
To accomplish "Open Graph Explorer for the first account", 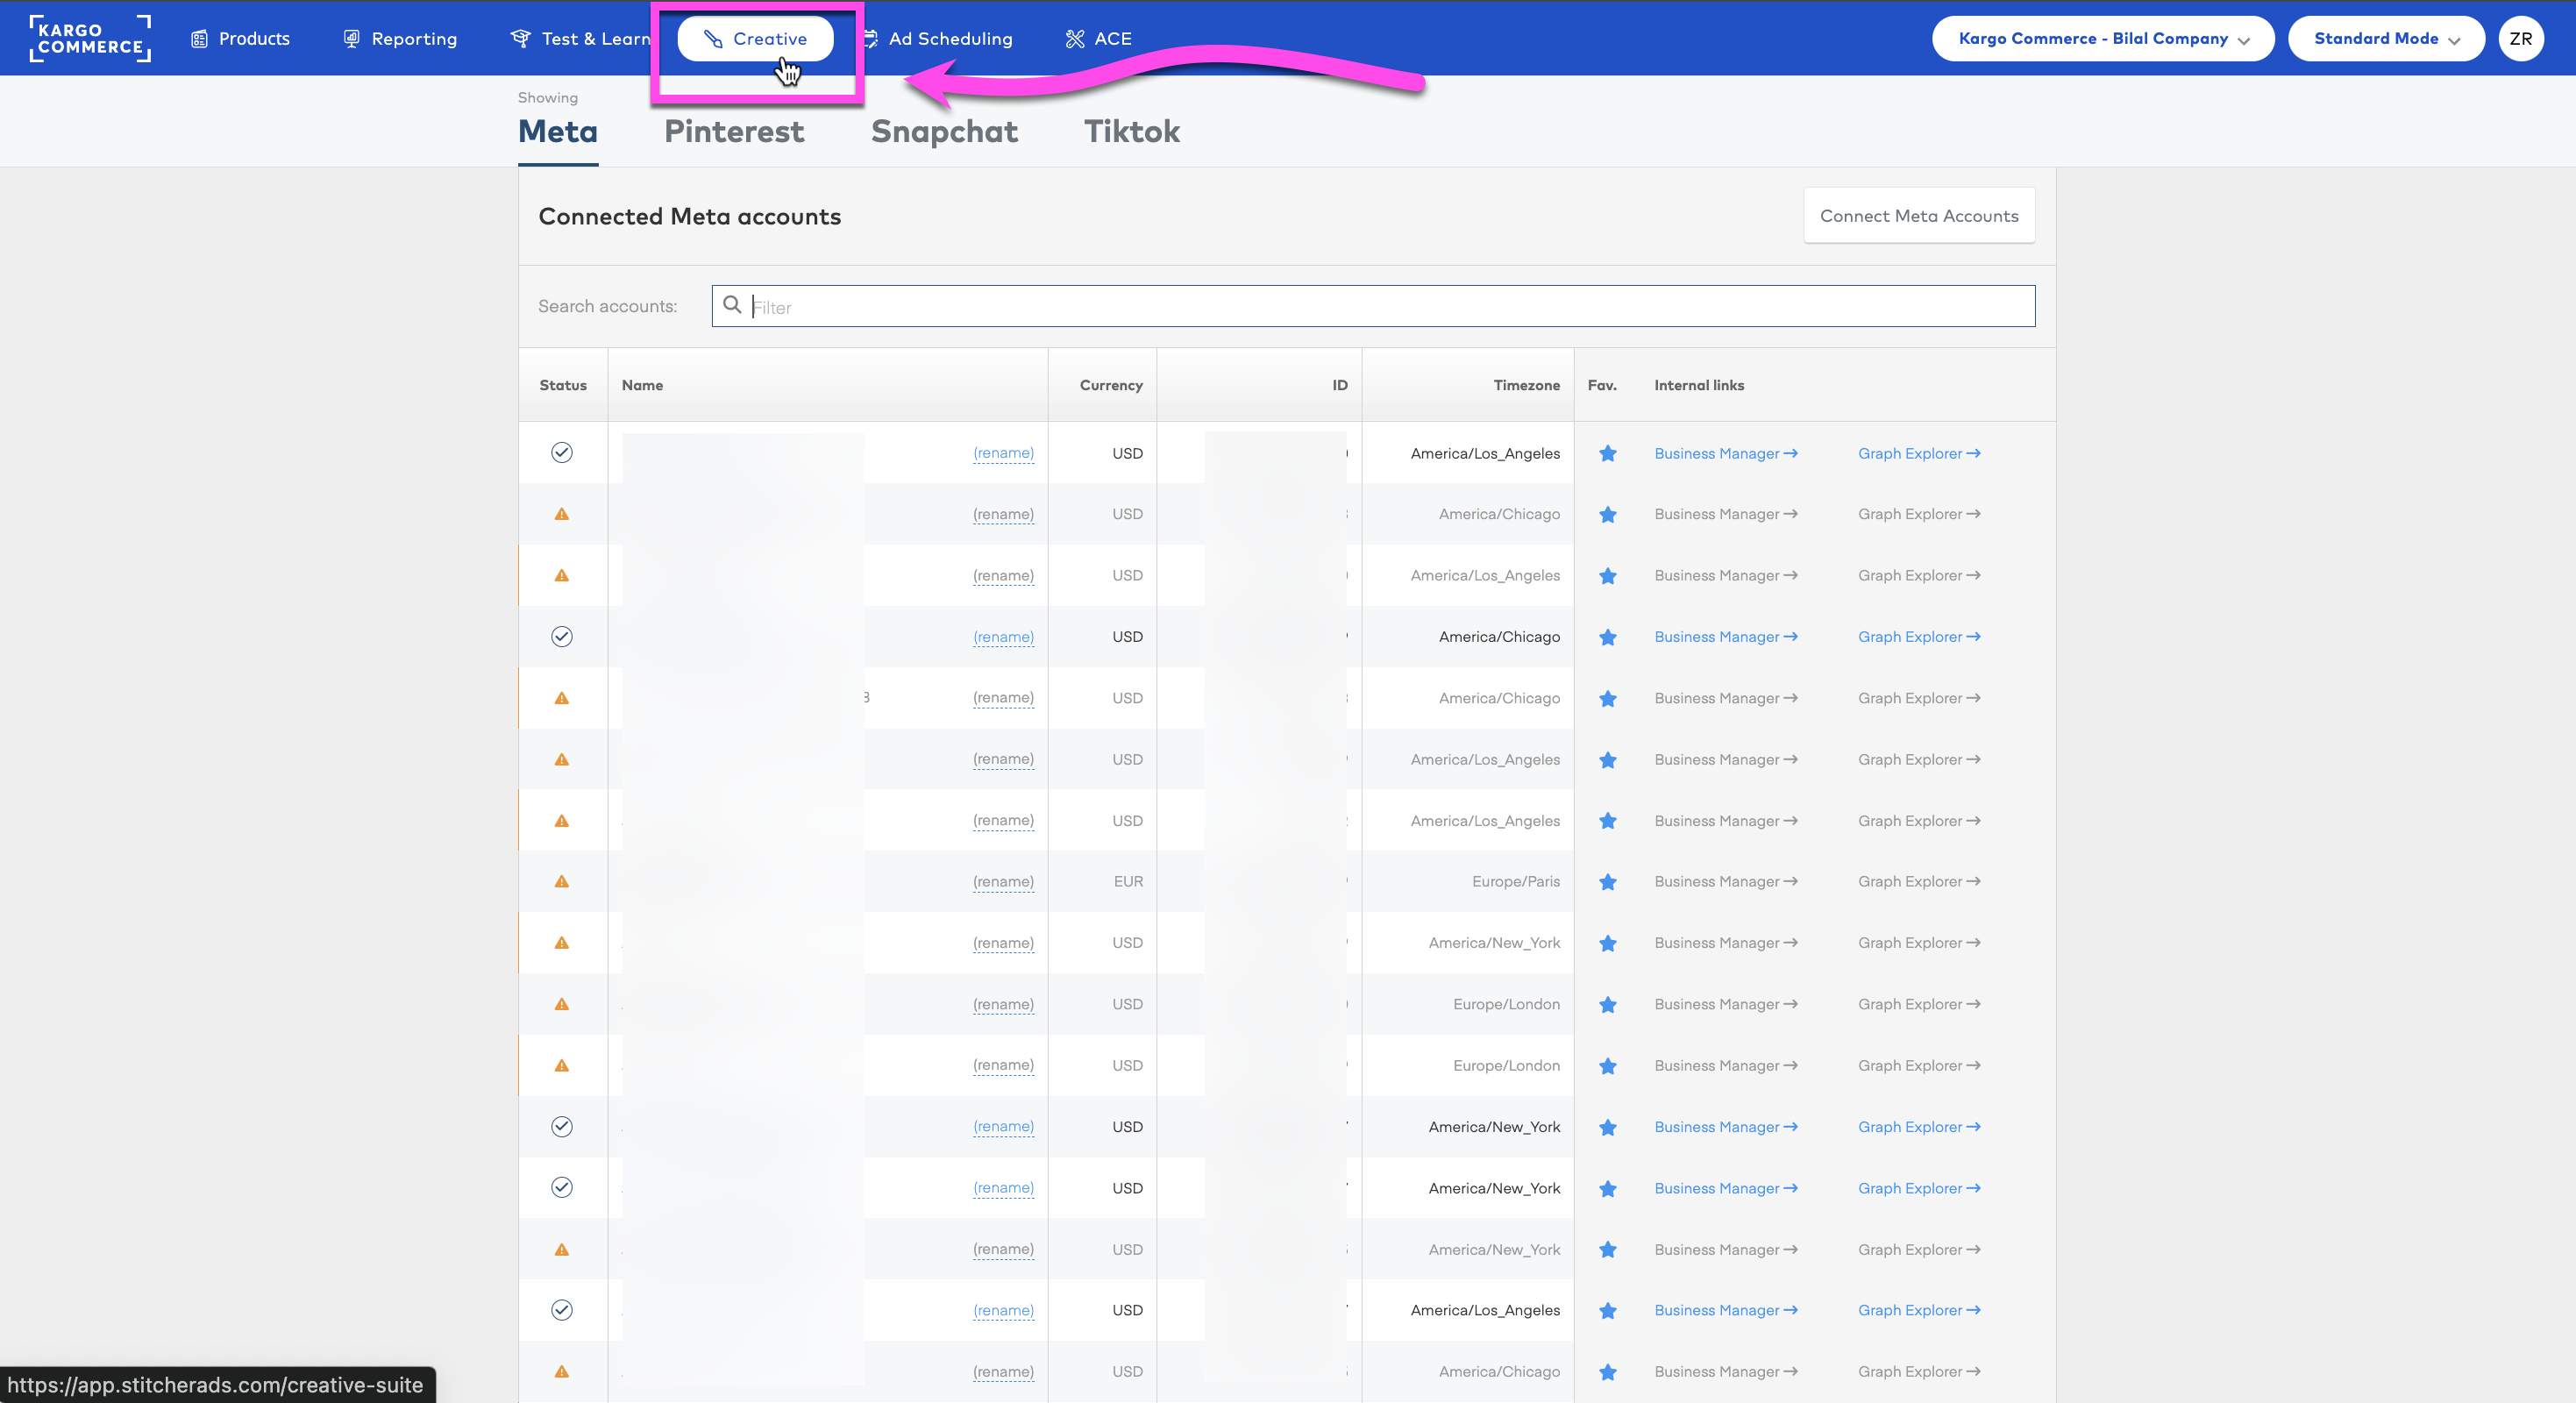I will (x=1918, y=453).
